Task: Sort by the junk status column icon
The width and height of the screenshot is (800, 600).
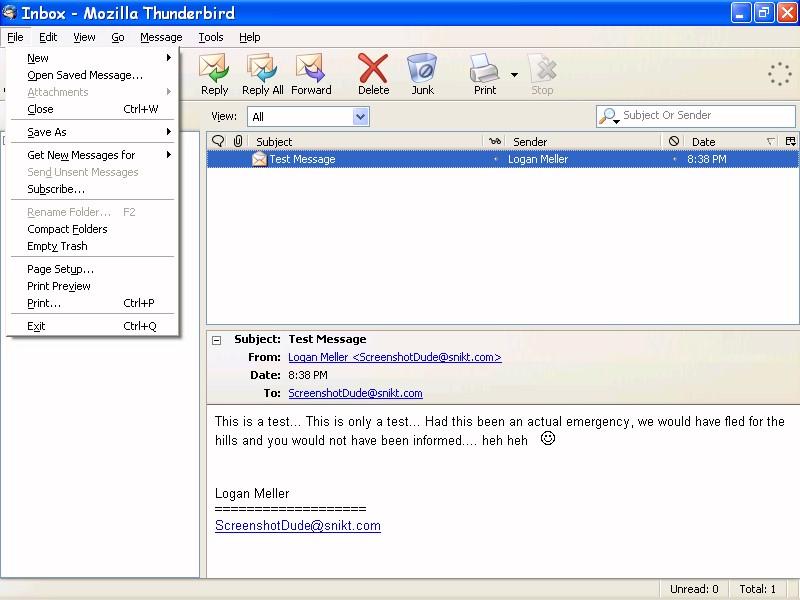Action: click(673, 141)
